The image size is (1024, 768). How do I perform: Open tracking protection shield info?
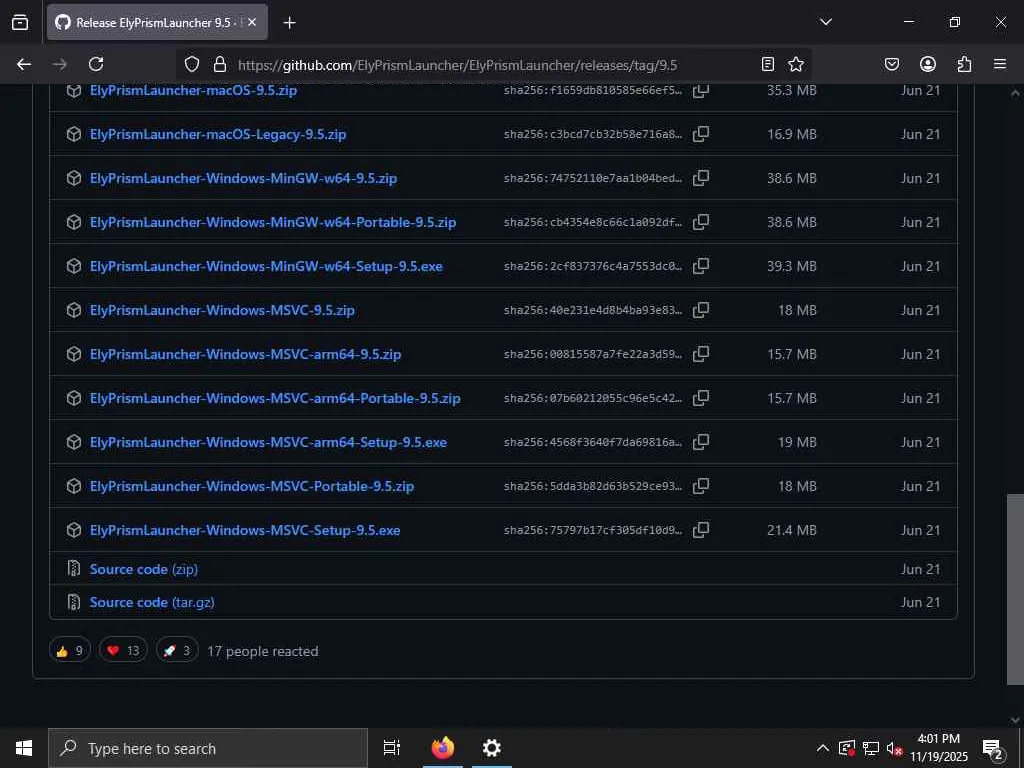191,64
